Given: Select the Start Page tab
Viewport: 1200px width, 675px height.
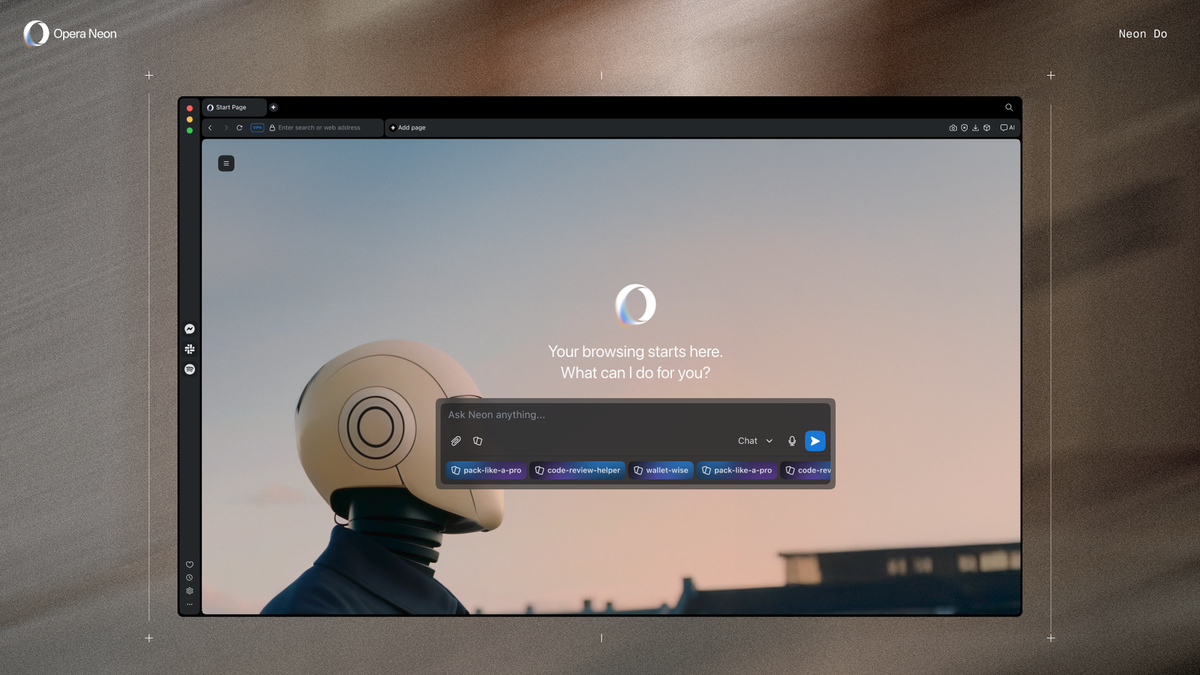Looking at the screenshot, I should (233, 107).
